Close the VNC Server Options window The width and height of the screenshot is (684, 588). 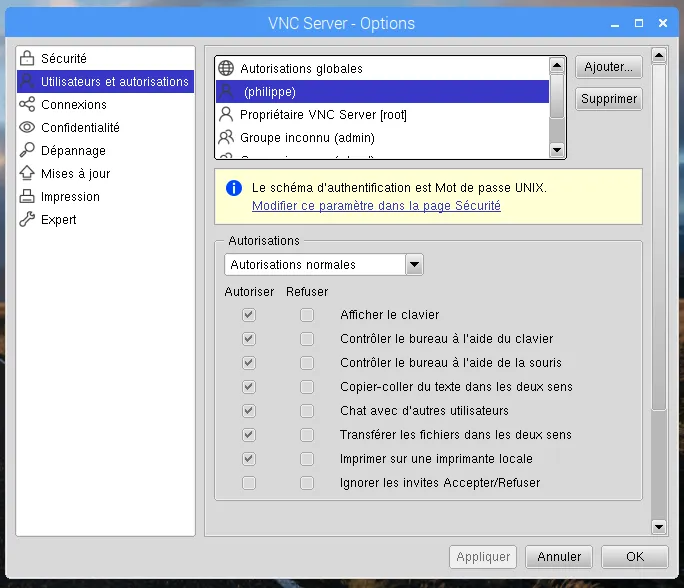pos(663,23)
